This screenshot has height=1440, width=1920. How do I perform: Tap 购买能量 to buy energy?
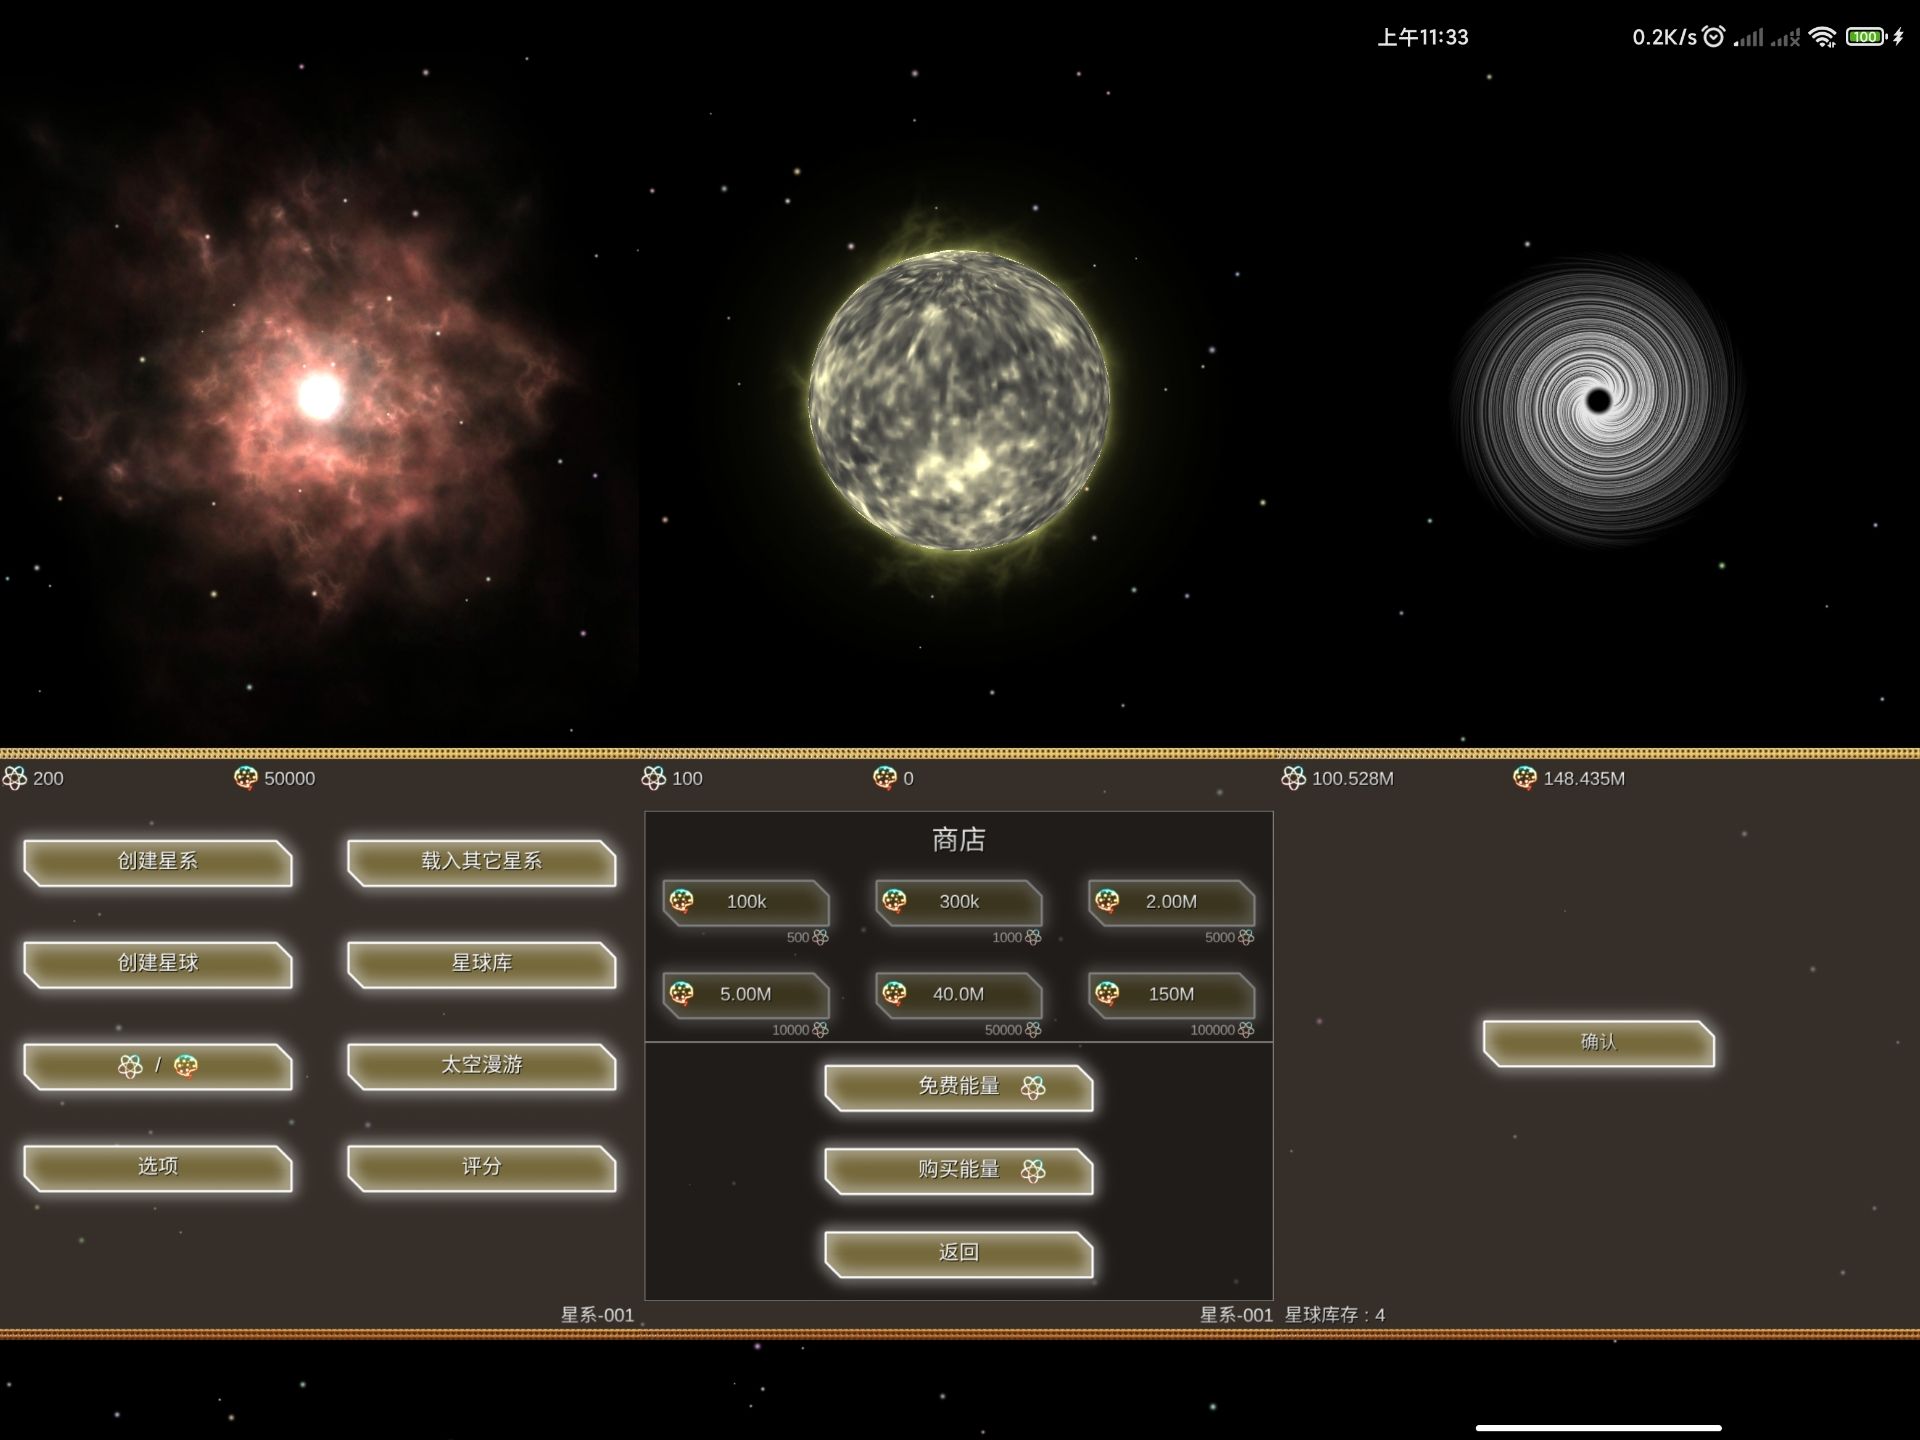click(x=959, y=1170)
